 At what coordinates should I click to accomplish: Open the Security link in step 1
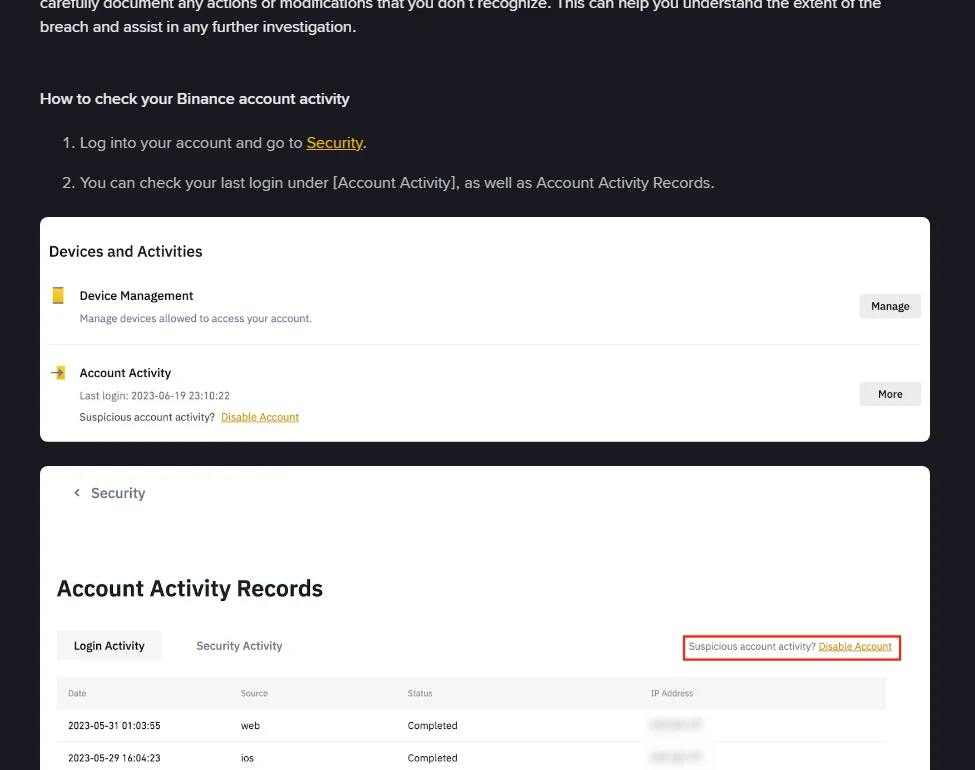pos(335,143)
